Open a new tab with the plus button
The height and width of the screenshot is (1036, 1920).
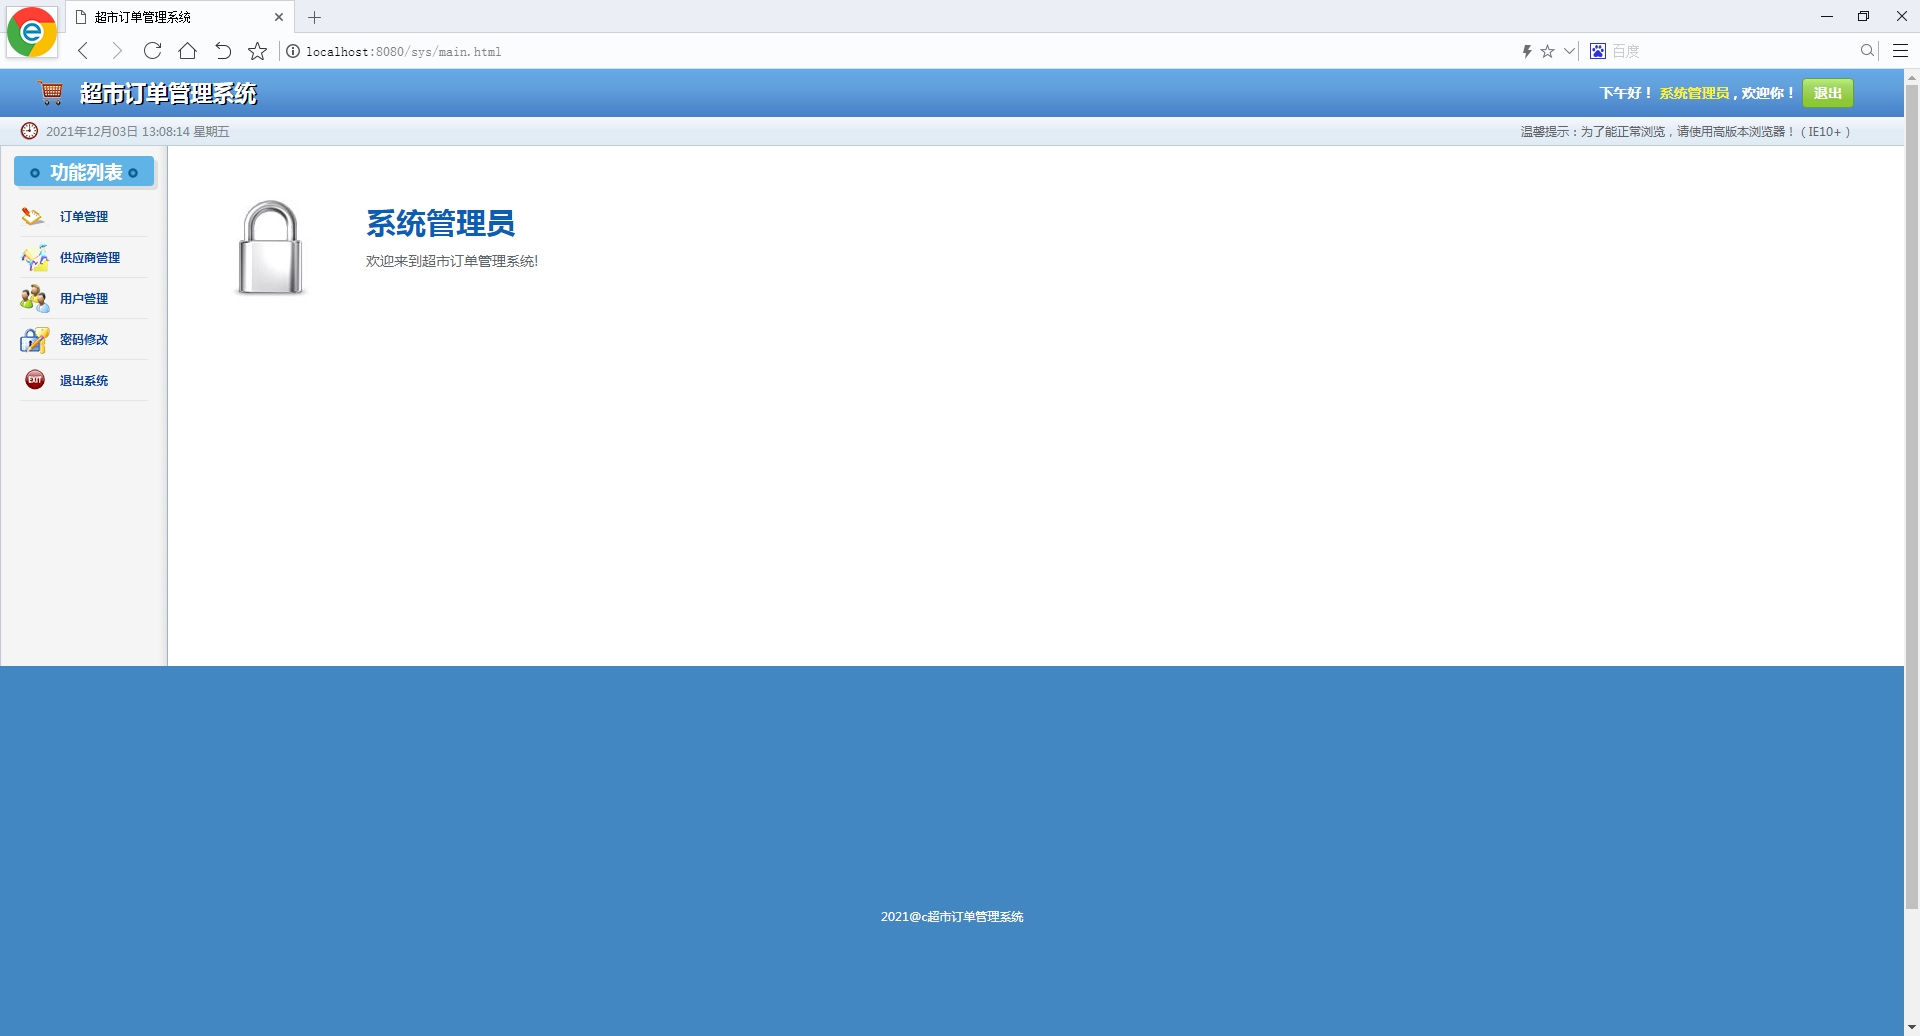pos(315,17)
